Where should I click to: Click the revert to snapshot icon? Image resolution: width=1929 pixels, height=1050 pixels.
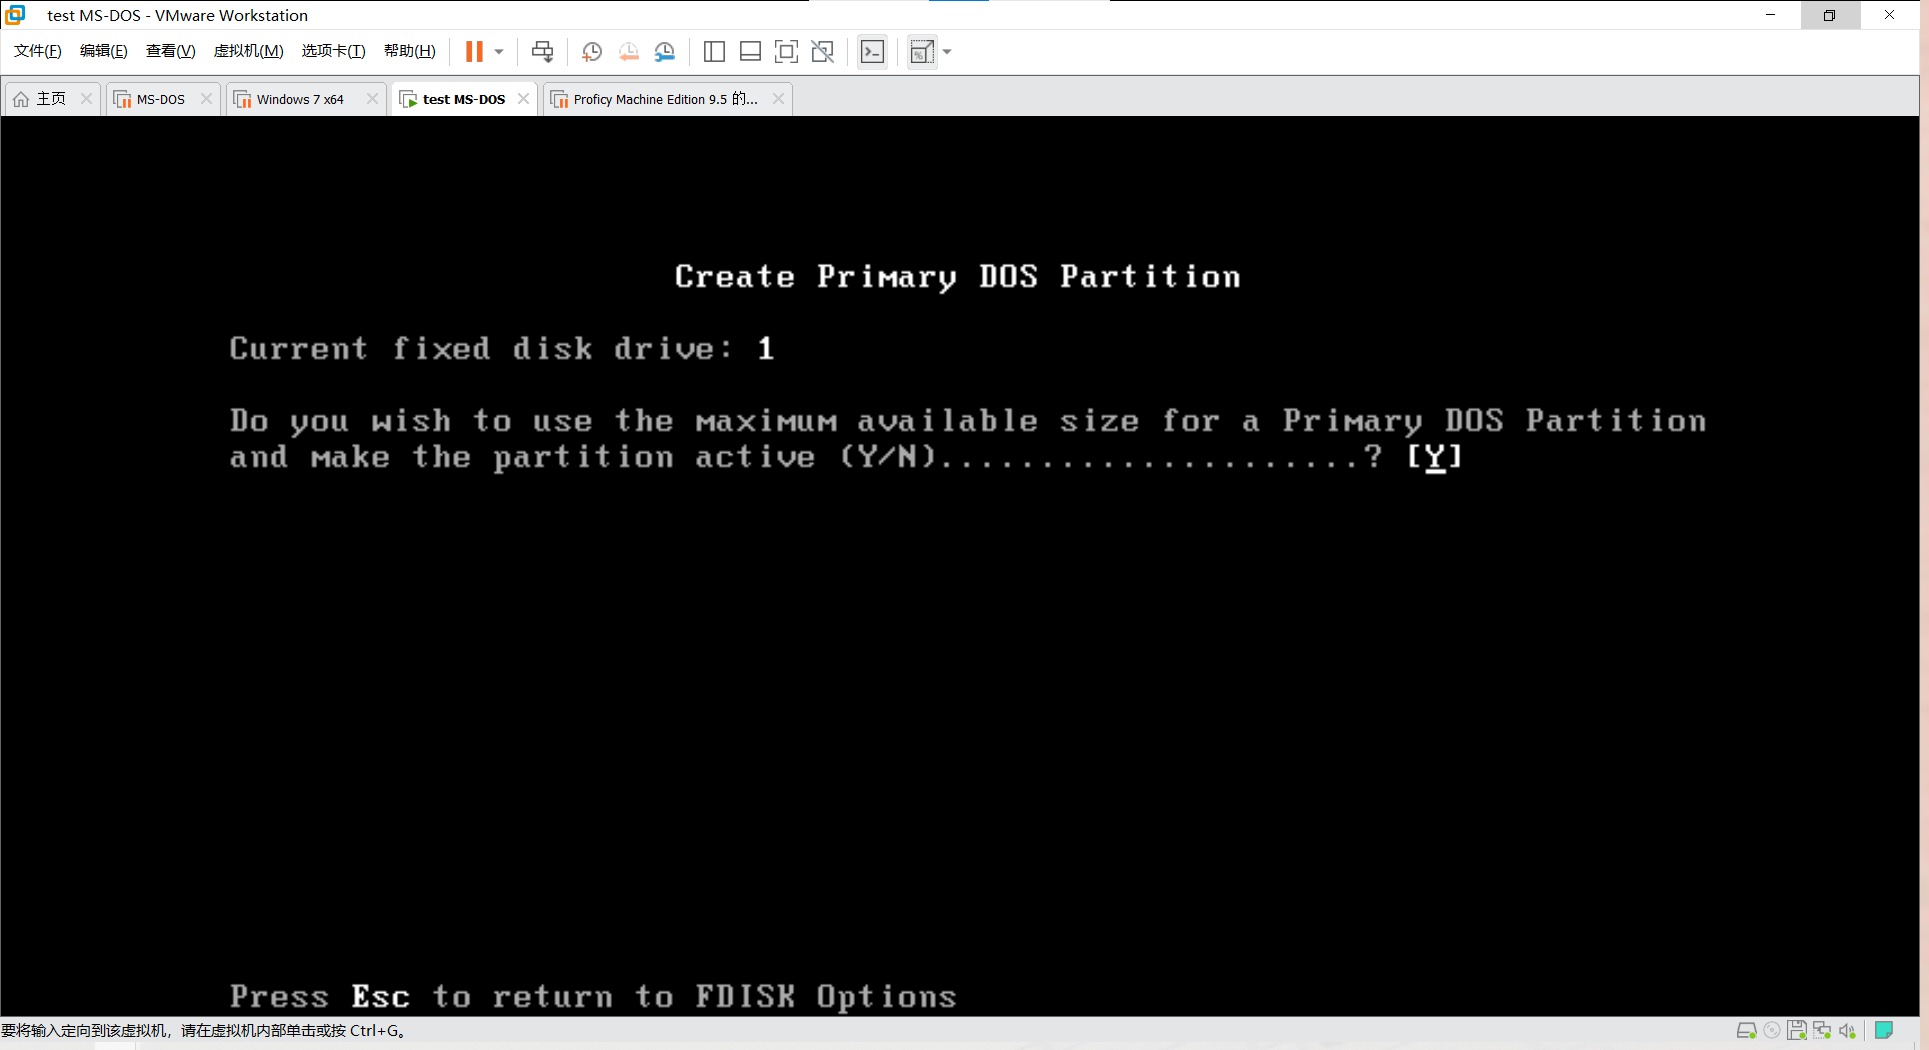coord(629,52)
